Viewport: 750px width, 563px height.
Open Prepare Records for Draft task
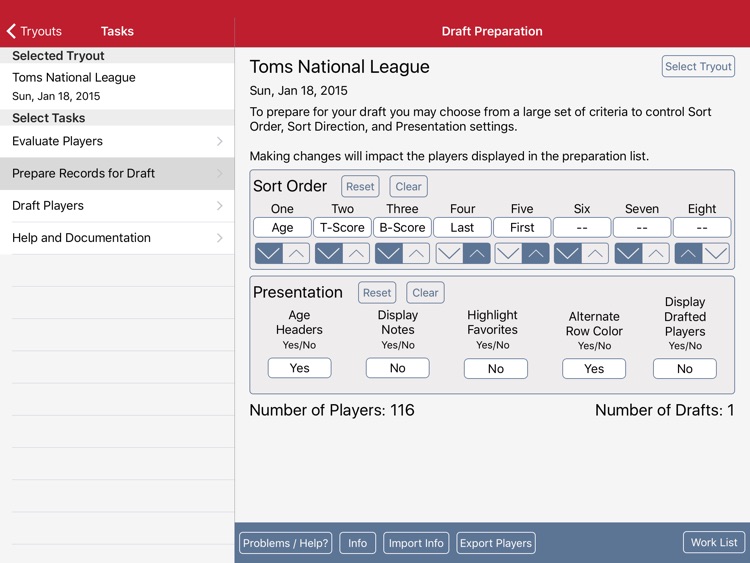click(117, 173)
